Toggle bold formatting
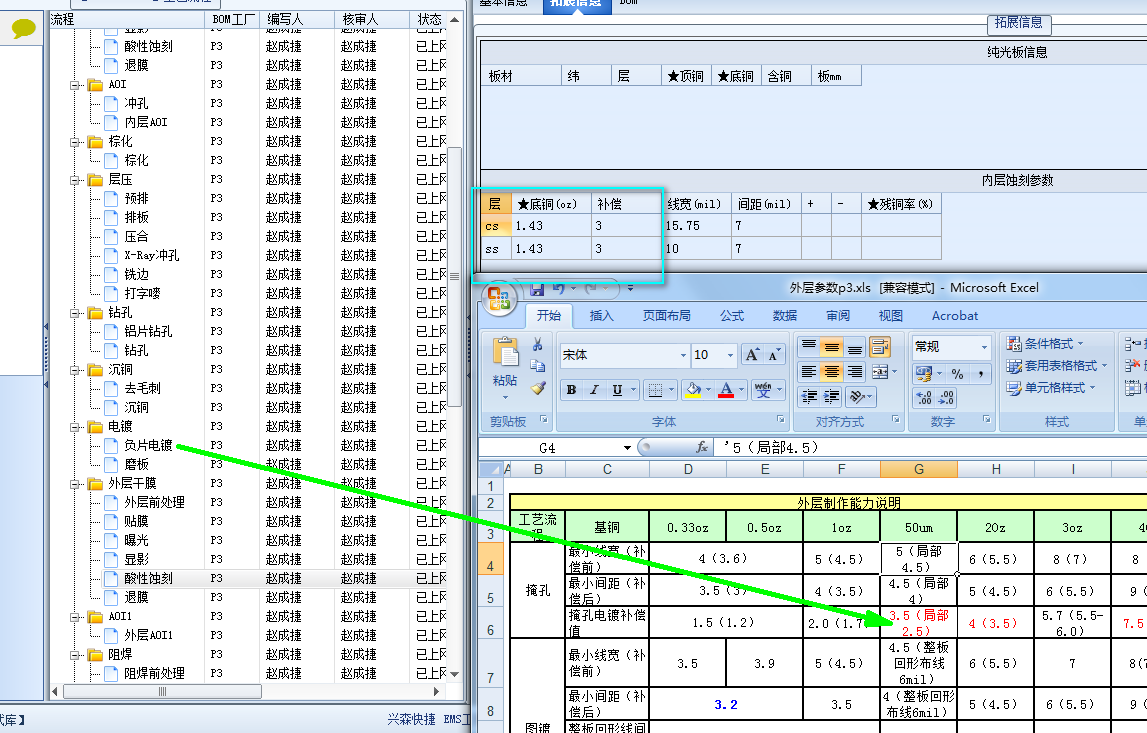Viewport: 1147px width, 733px height. coord(571,390)
